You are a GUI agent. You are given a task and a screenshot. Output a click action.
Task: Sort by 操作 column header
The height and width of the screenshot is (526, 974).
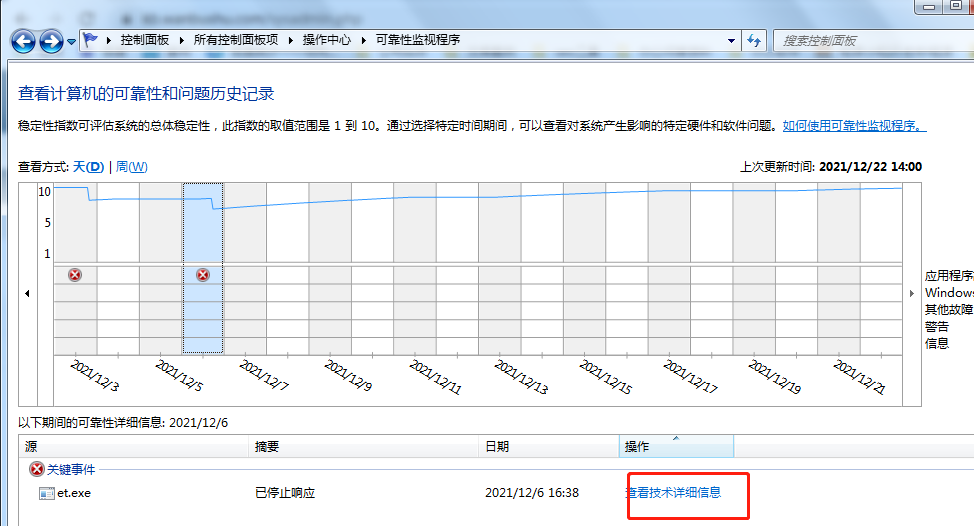pos(676,447)
